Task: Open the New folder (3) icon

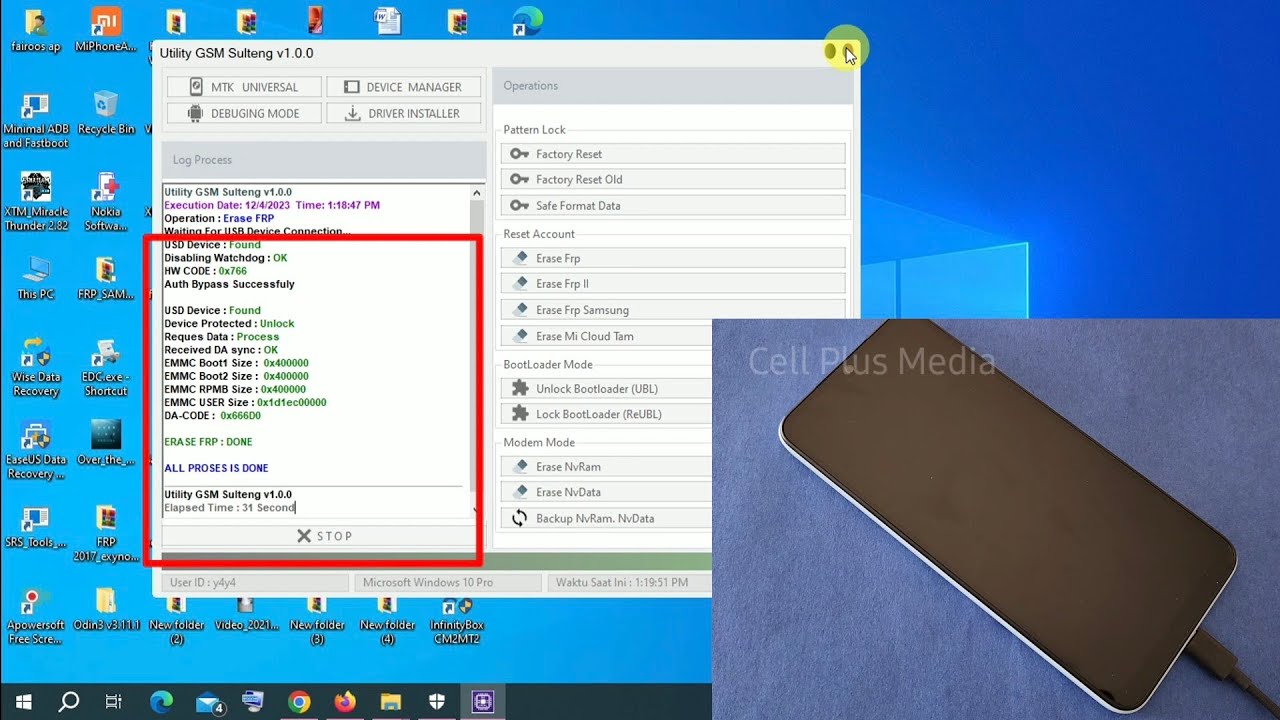Action: [317, 620]
